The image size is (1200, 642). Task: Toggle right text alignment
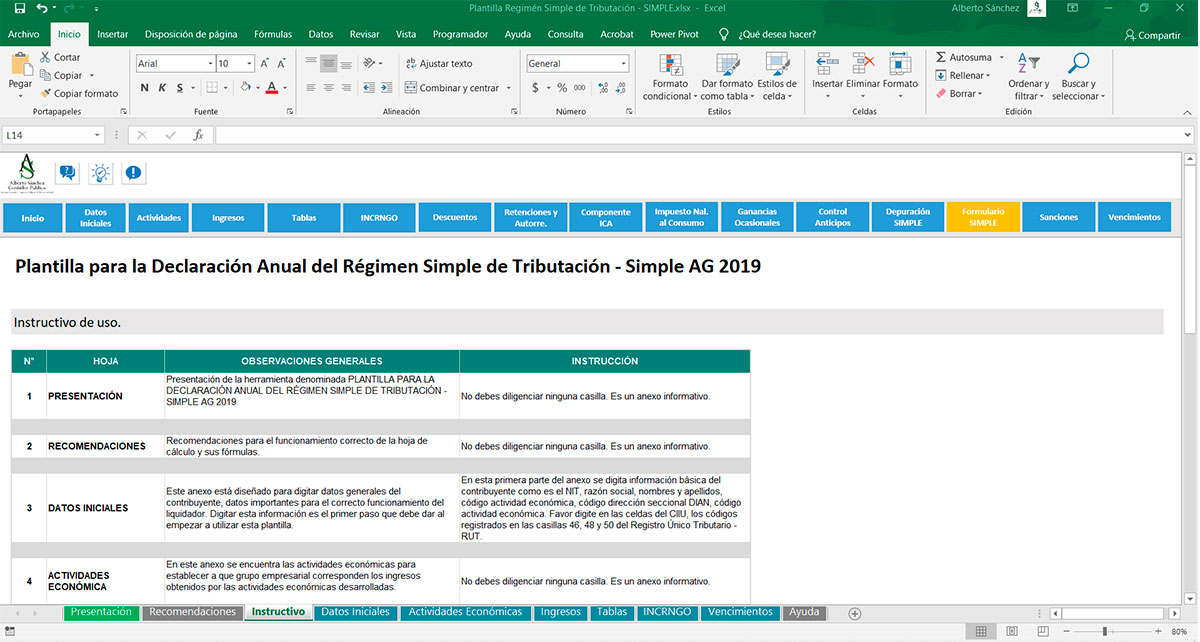(x=346, y=88)
